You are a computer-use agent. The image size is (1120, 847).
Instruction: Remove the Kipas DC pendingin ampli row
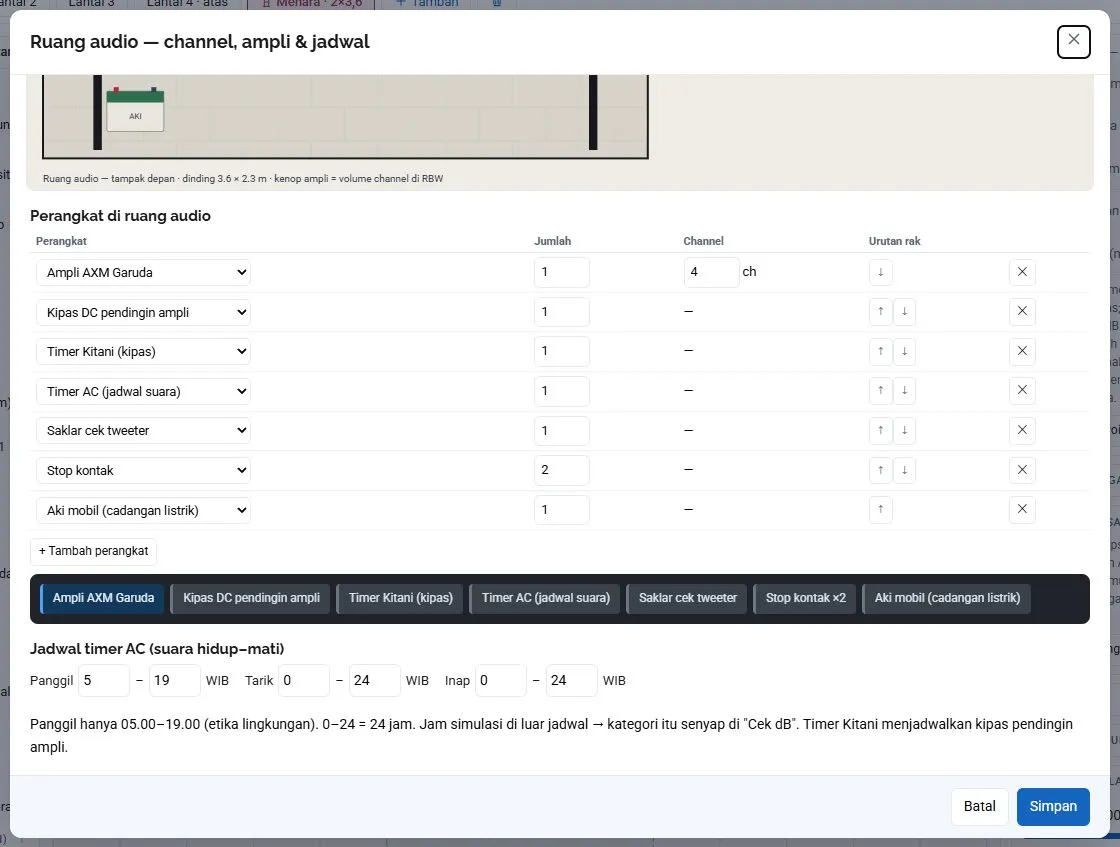(x=1022, y=311)
